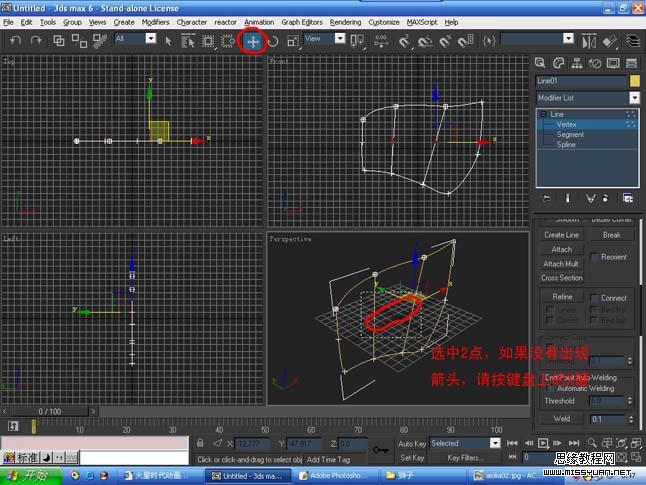Activate the Select and Uniform Scale tool

tap(293, 41)
